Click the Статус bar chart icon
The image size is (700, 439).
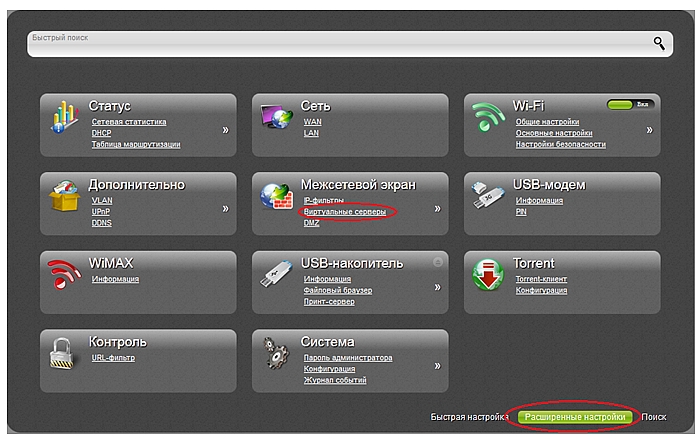[x=64, y=119]
